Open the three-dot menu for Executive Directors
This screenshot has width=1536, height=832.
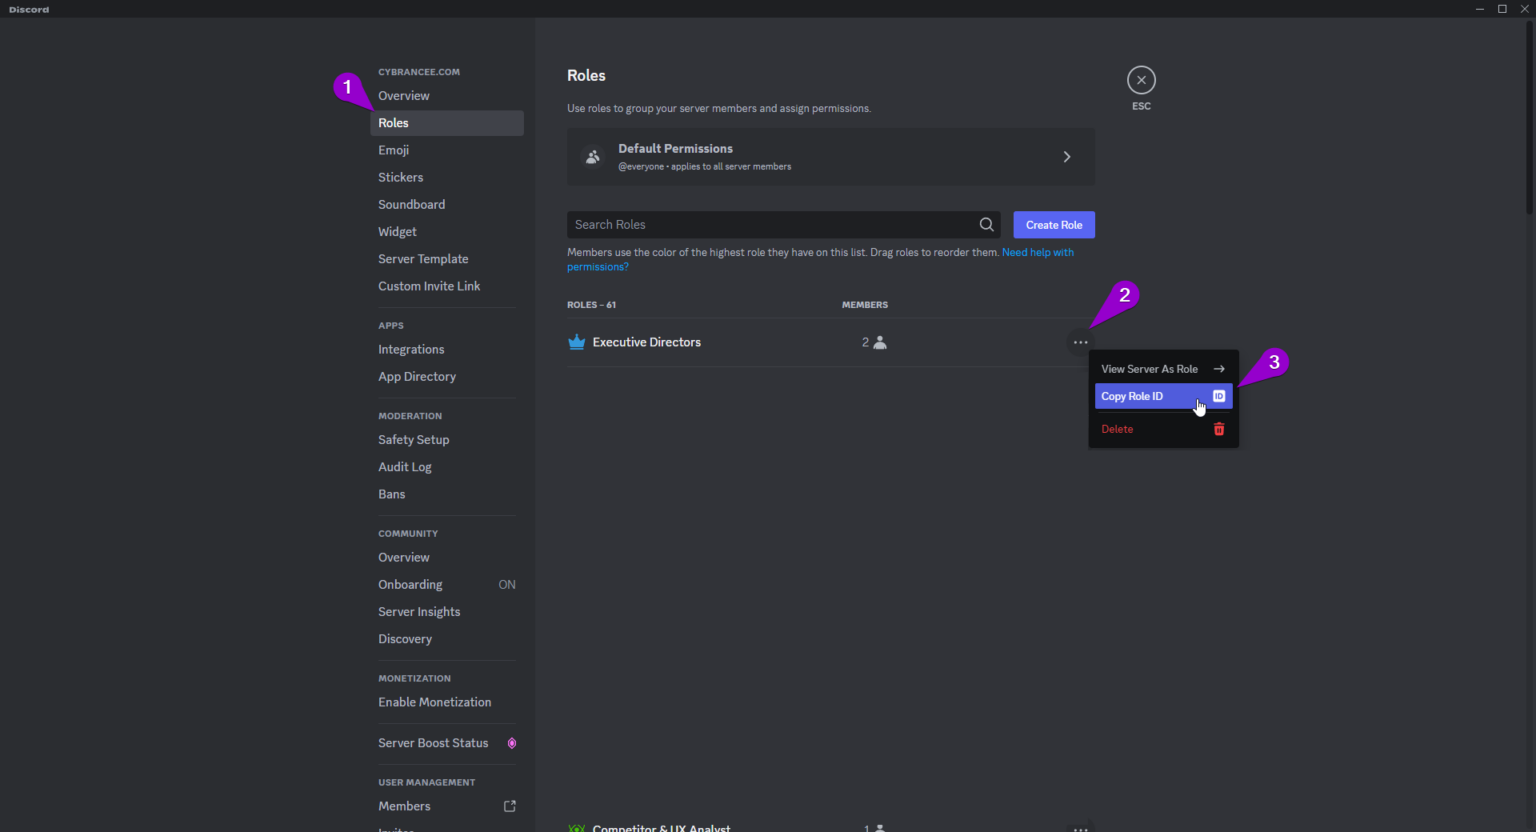coord(1080,341)
